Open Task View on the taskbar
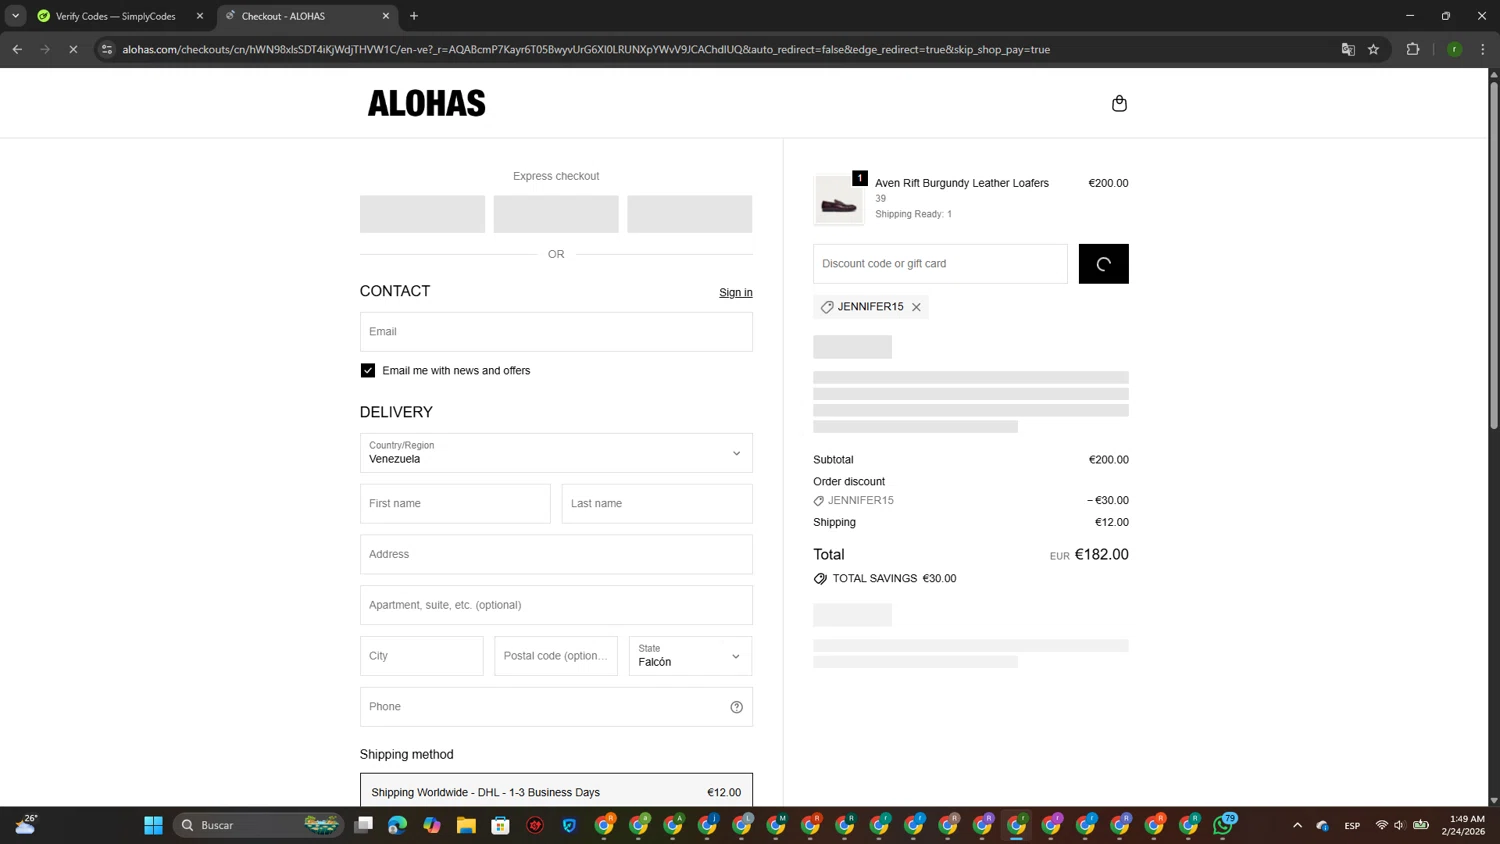 click(x=364, y=825)
